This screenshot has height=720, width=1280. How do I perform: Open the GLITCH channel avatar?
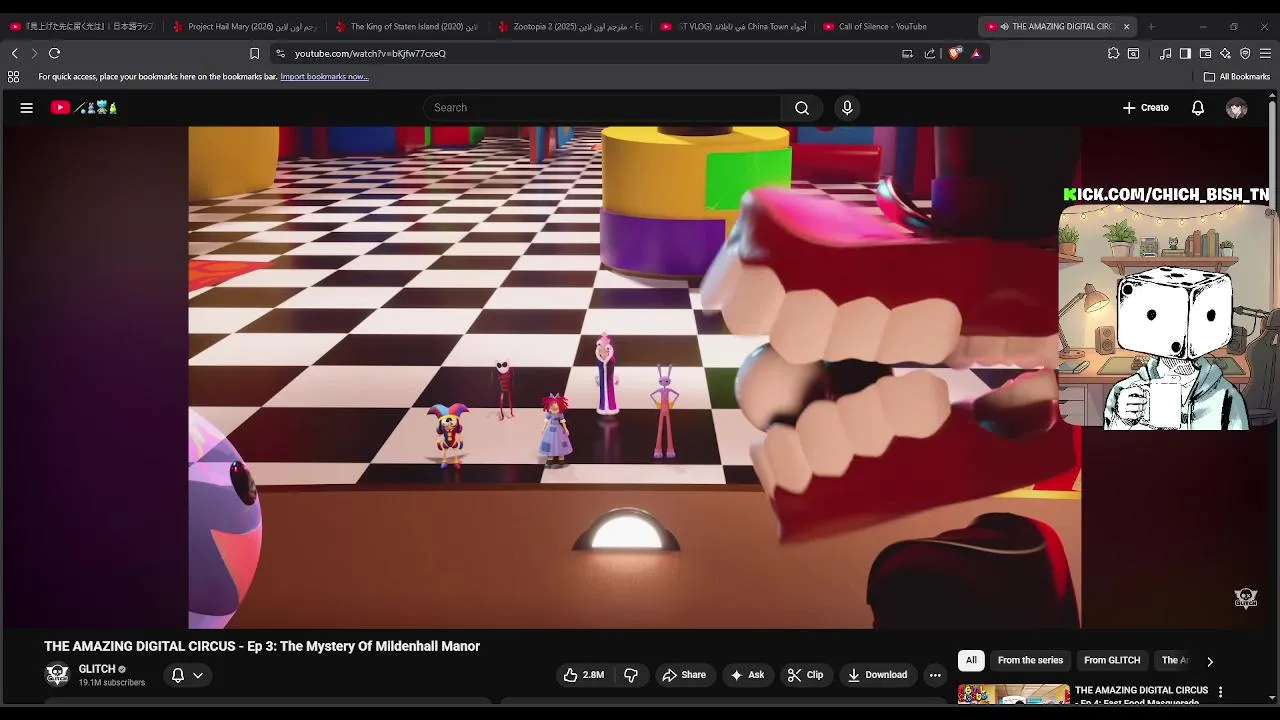tap(58, 675)
